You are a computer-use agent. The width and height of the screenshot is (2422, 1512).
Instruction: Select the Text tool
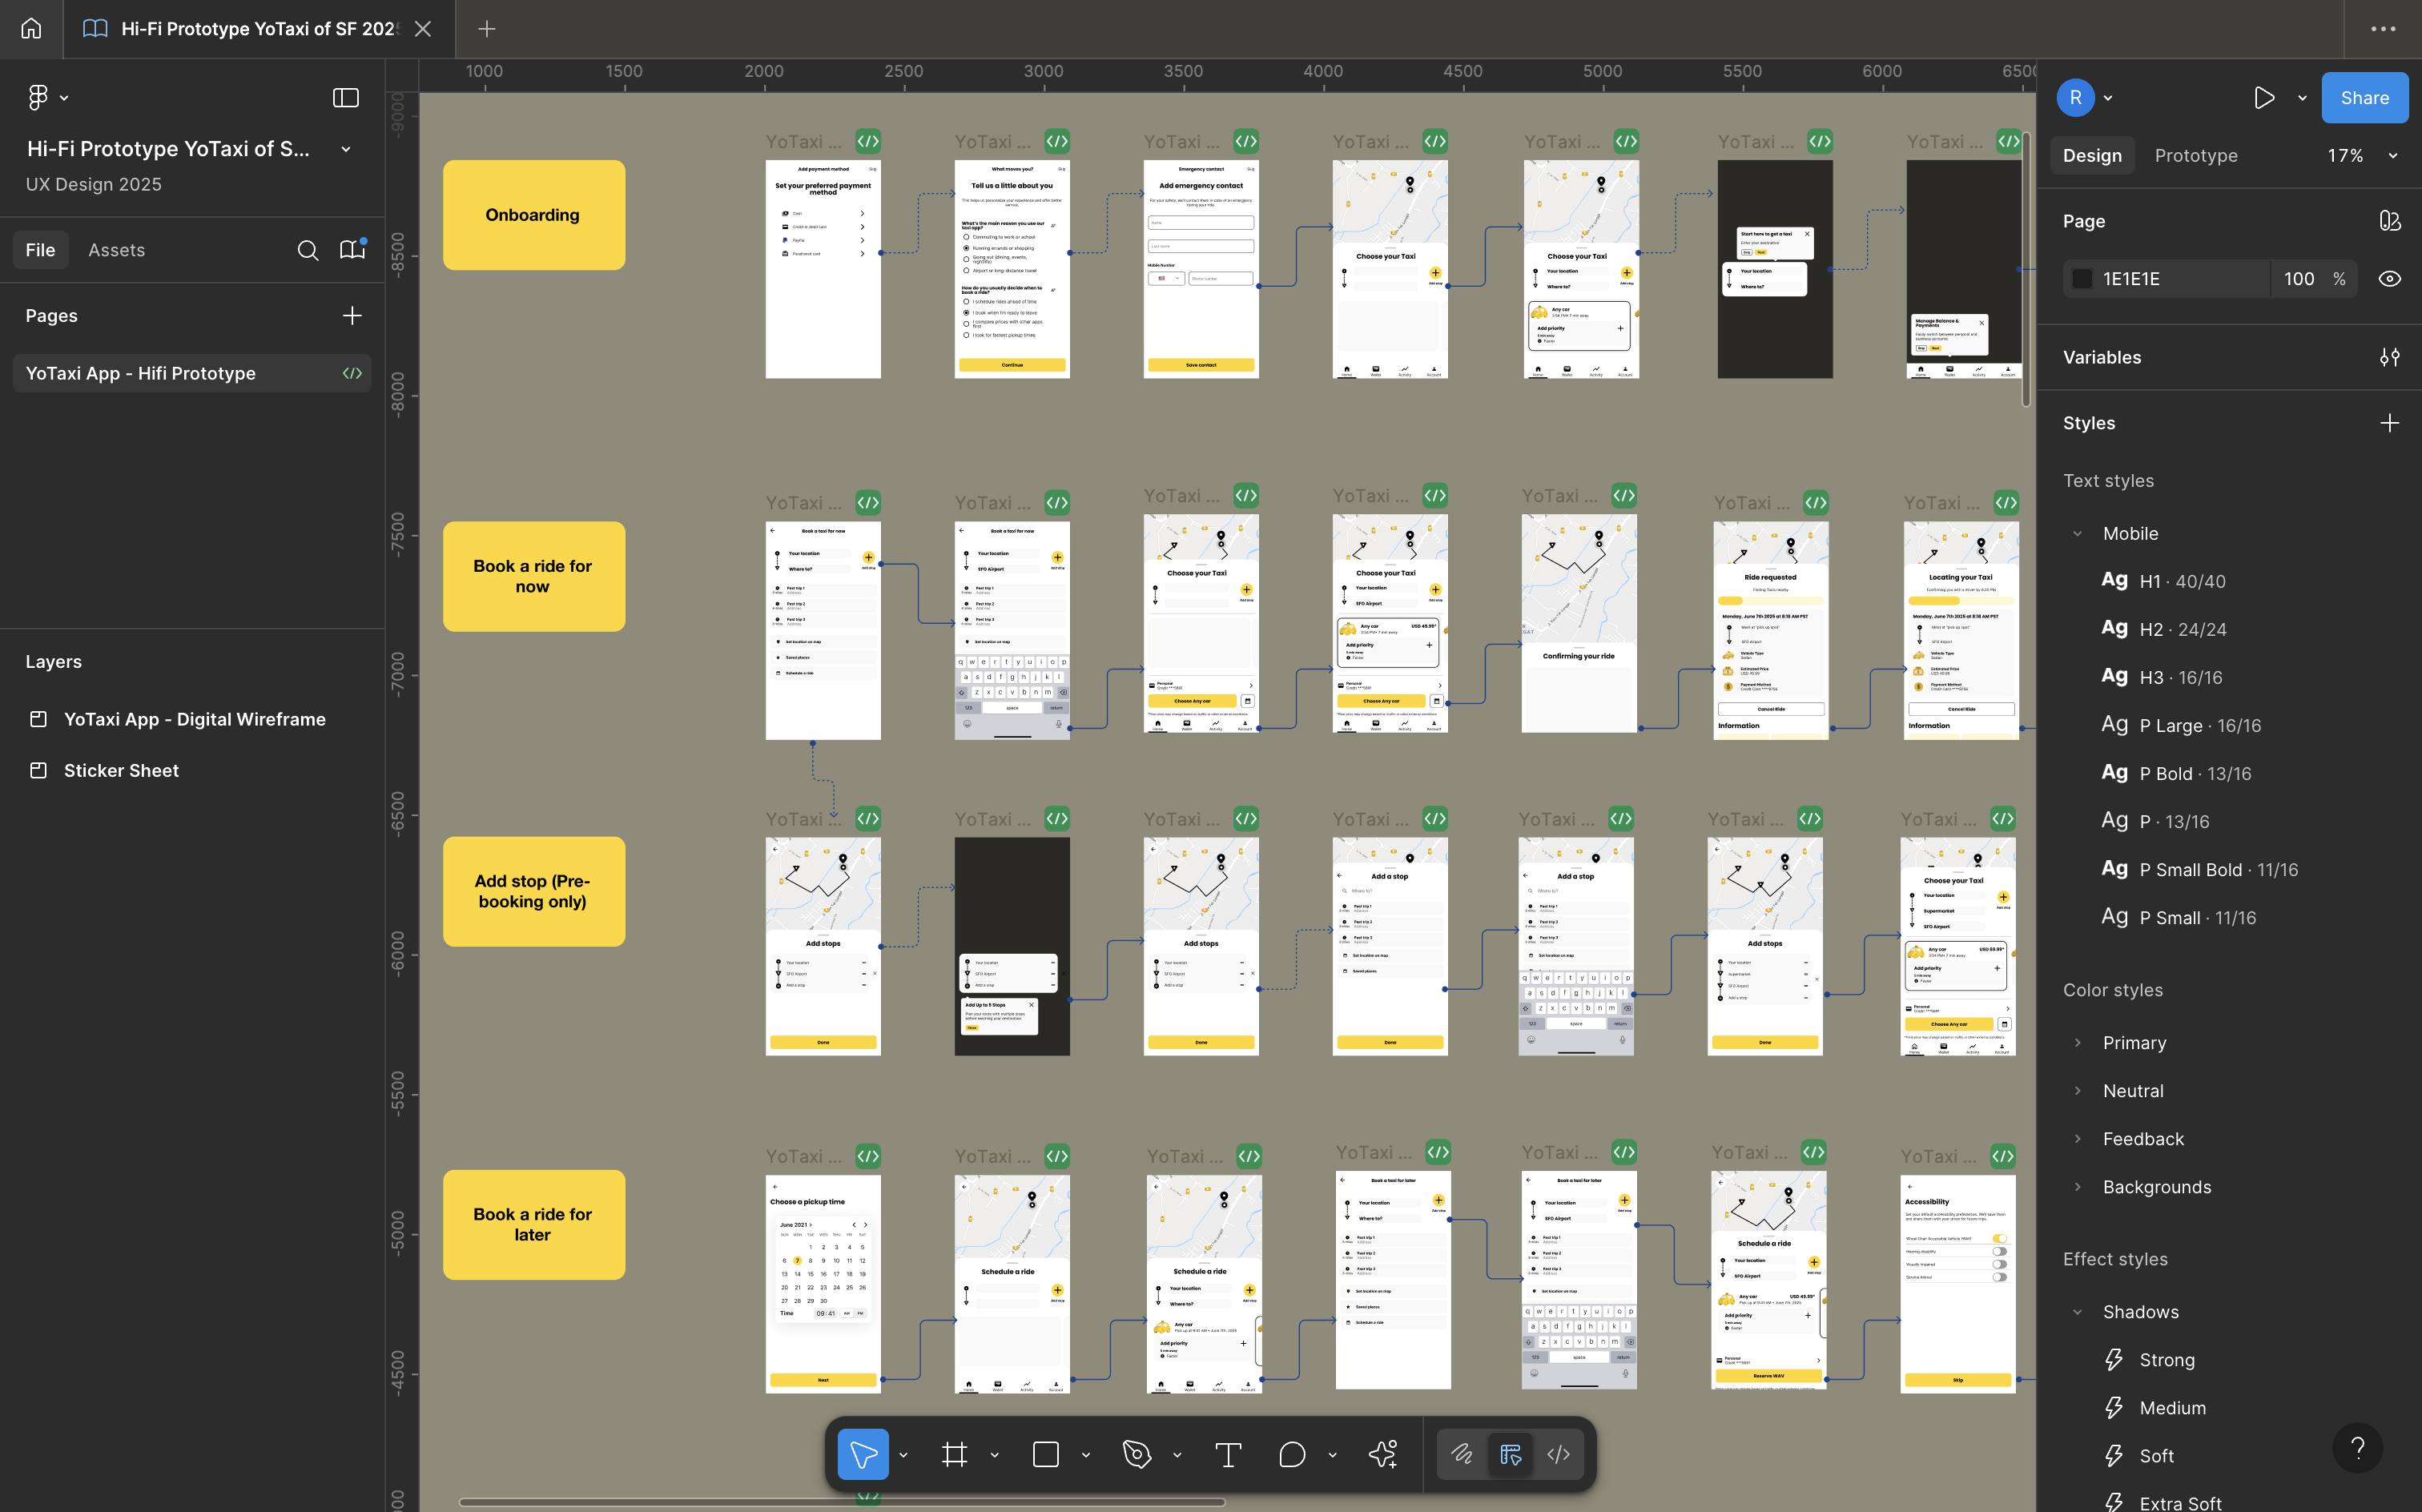coord(1228,1454)
